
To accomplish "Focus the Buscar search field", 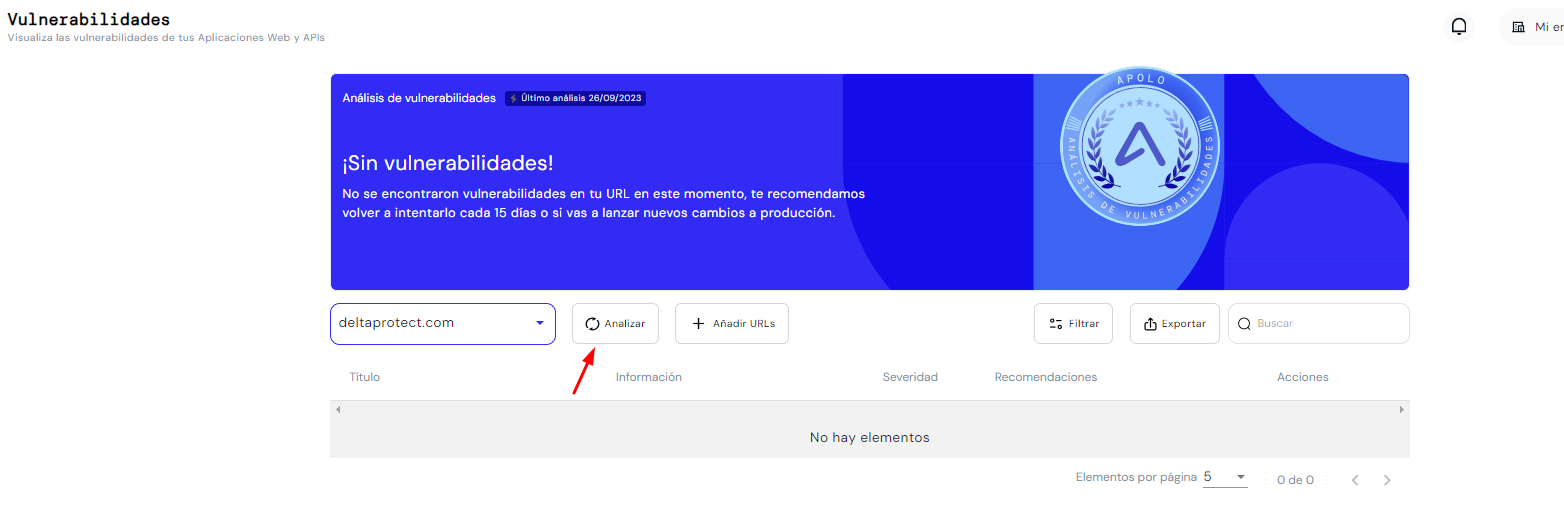I will [x=1319, y=324].
